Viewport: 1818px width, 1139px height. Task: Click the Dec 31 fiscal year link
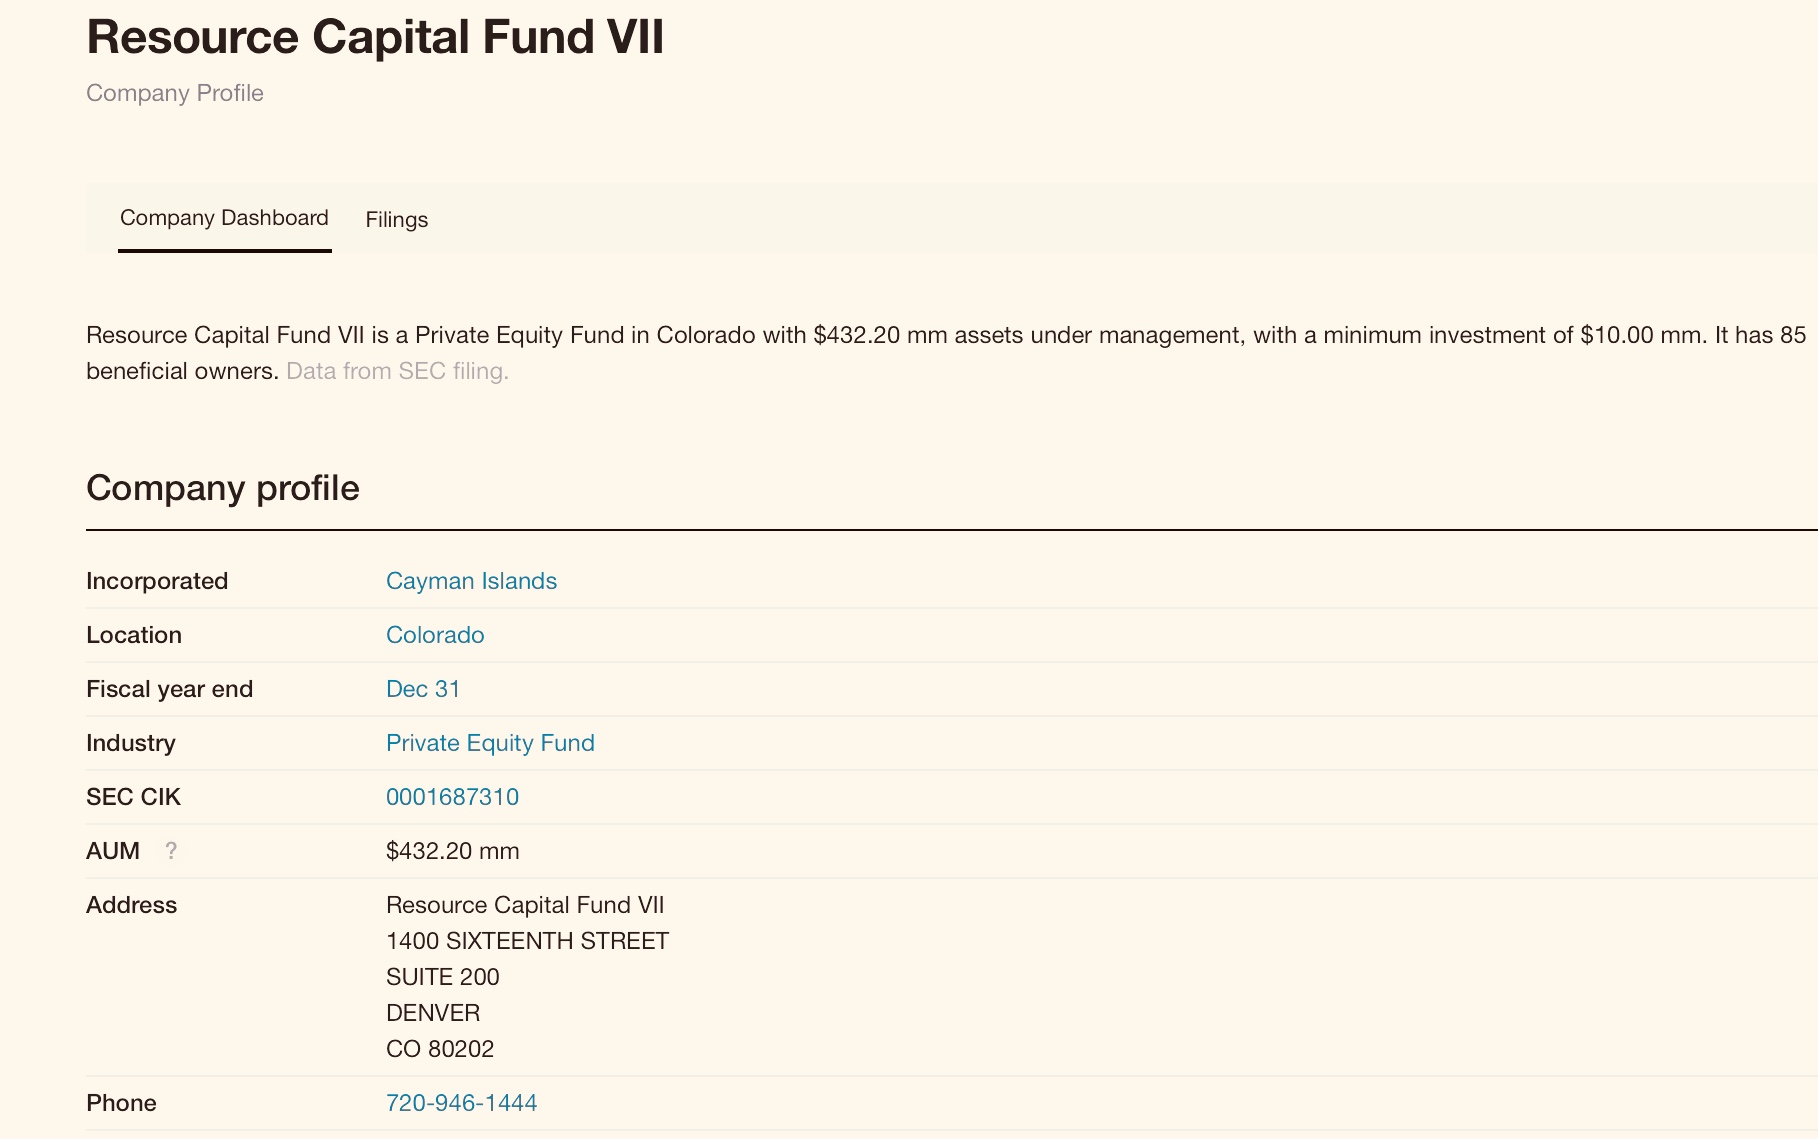click(x=423, y=689)
